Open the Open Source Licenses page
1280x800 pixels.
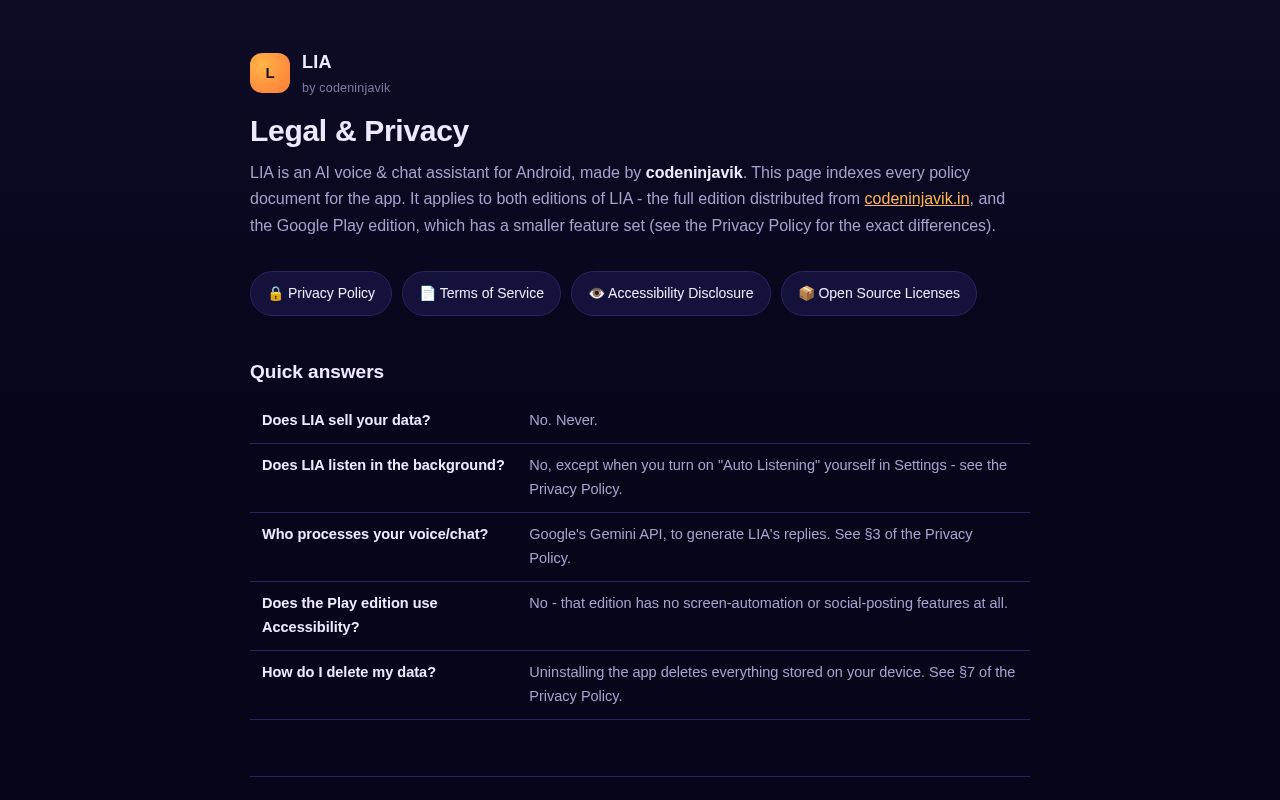[879, 293]
